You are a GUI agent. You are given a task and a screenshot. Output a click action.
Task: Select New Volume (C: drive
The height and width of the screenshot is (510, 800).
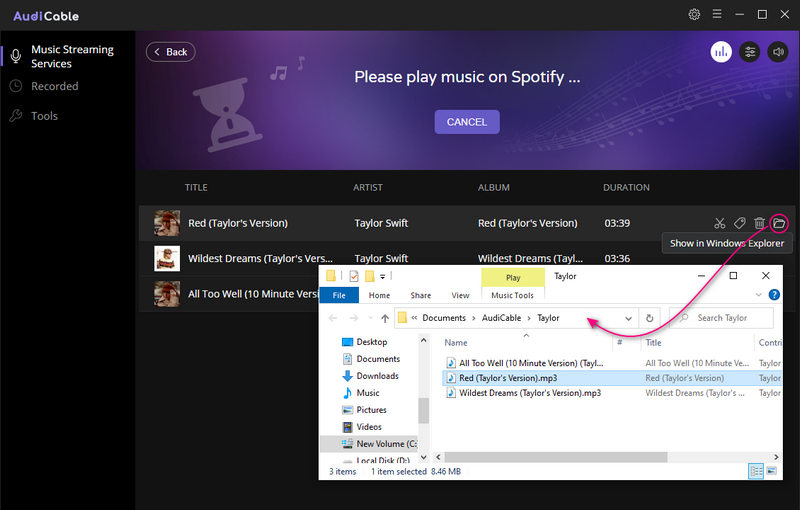pos(379,444)
